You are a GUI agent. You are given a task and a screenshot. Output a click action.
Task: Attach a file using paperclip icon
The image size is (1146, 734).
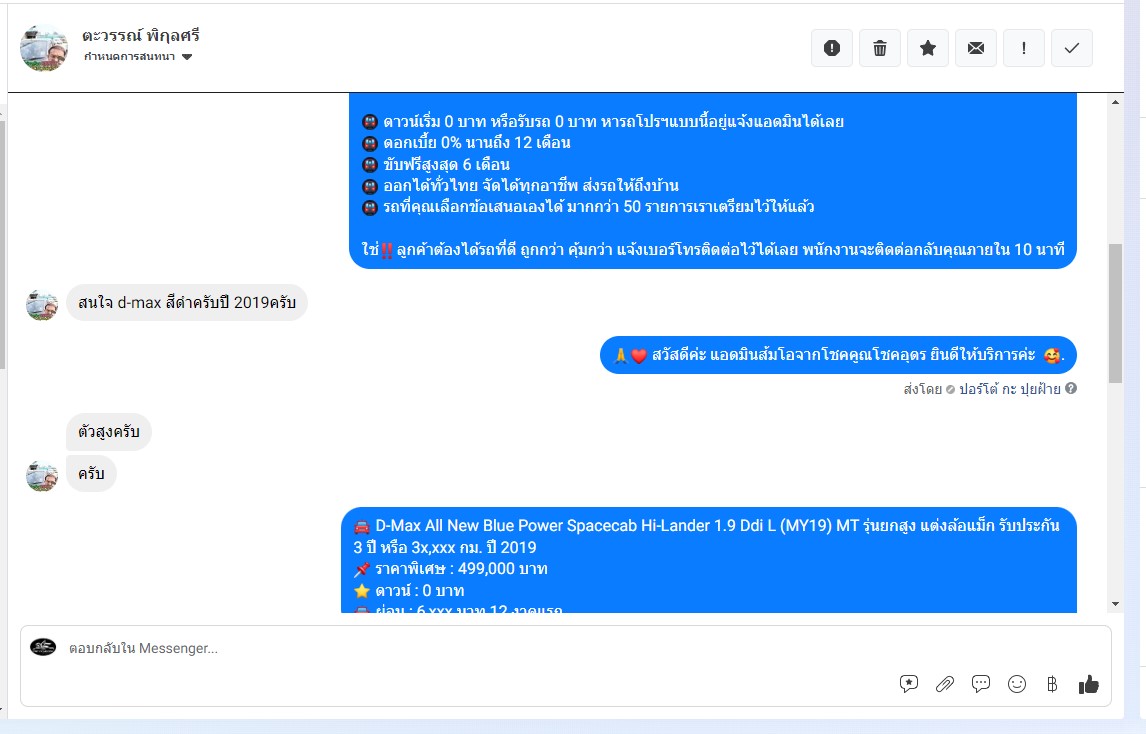coord(945,684)
